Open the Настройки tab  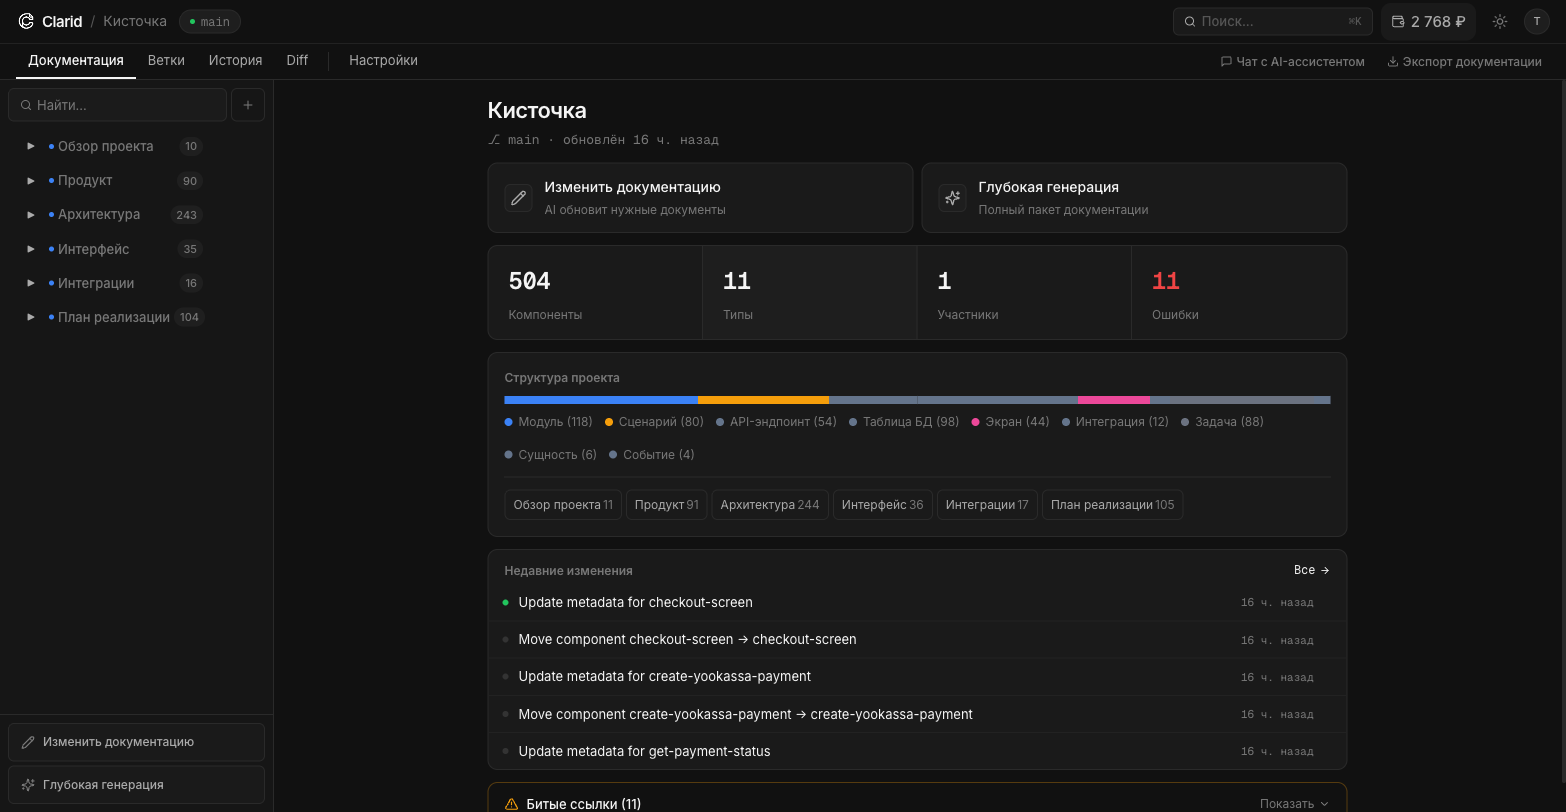(383, 61)
